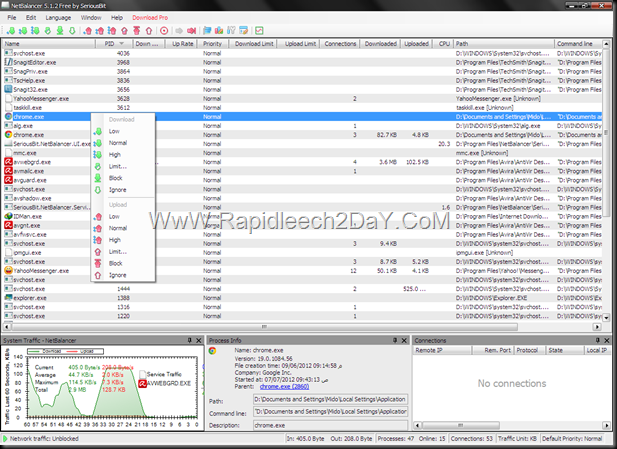This screenshot has width=617, height=449.
Task: Choose Download Ignore in context menu
Action: point(123,190)
